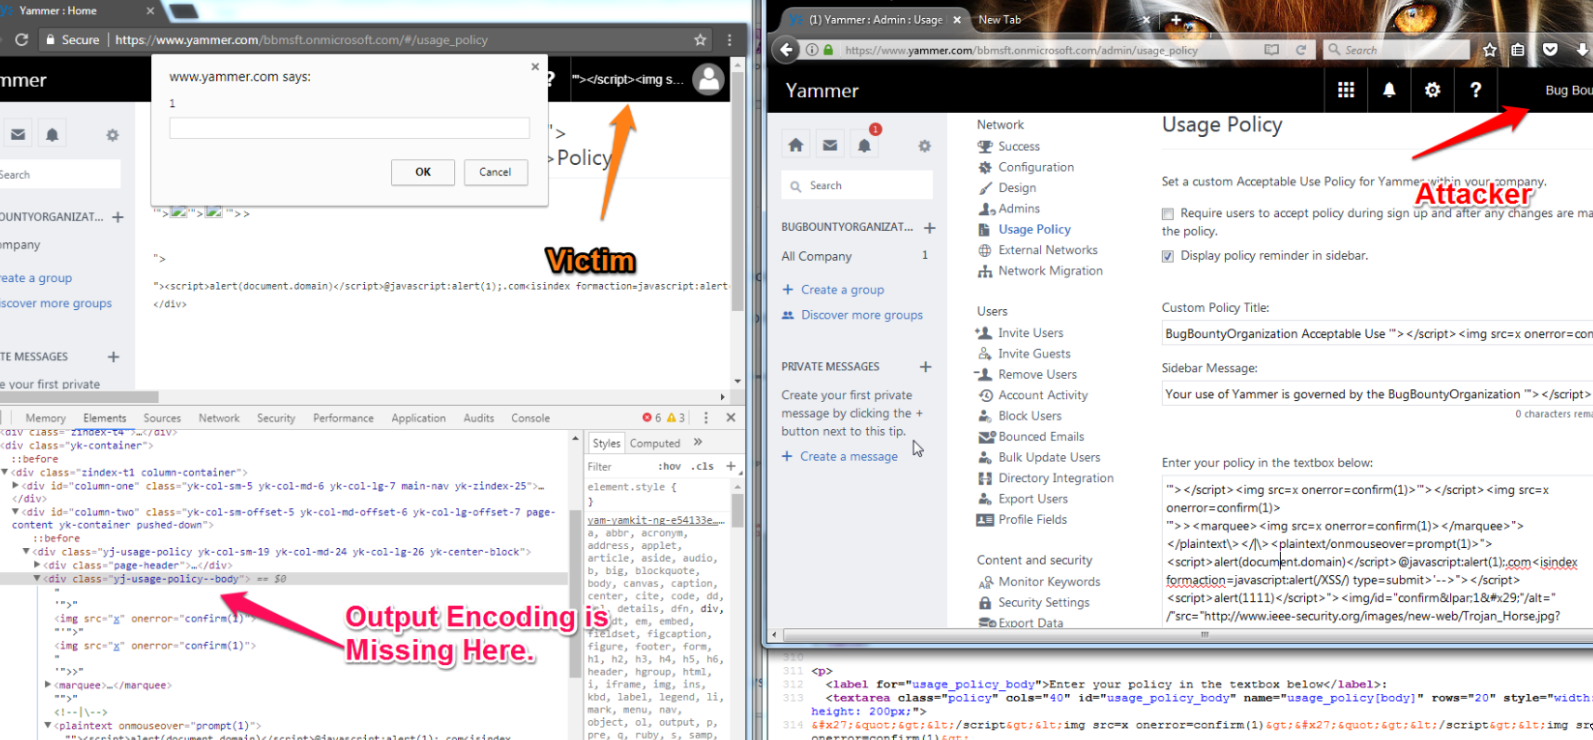Image resolution: width=1593 pixels, height=740 pixels.
Task: Click Cancel in the prompt dialog
Action: [495, 172]
